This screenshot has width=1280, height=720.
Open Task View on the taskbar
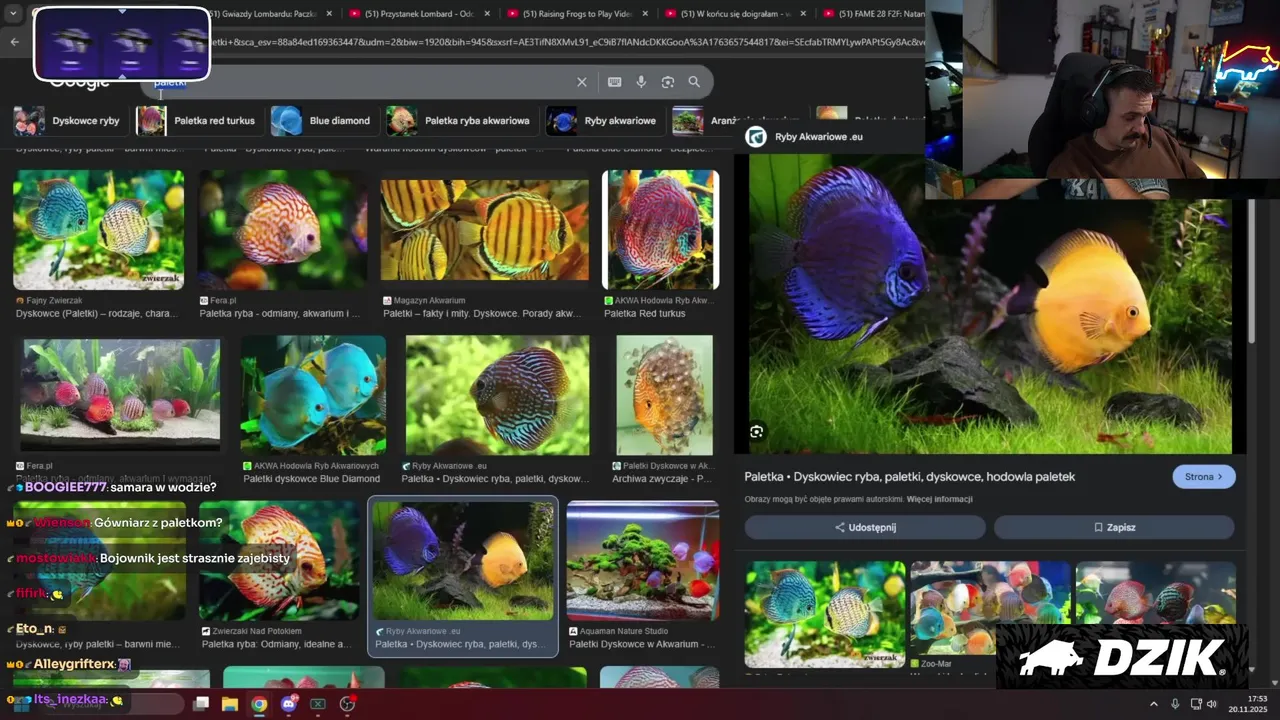coord(201,704)
